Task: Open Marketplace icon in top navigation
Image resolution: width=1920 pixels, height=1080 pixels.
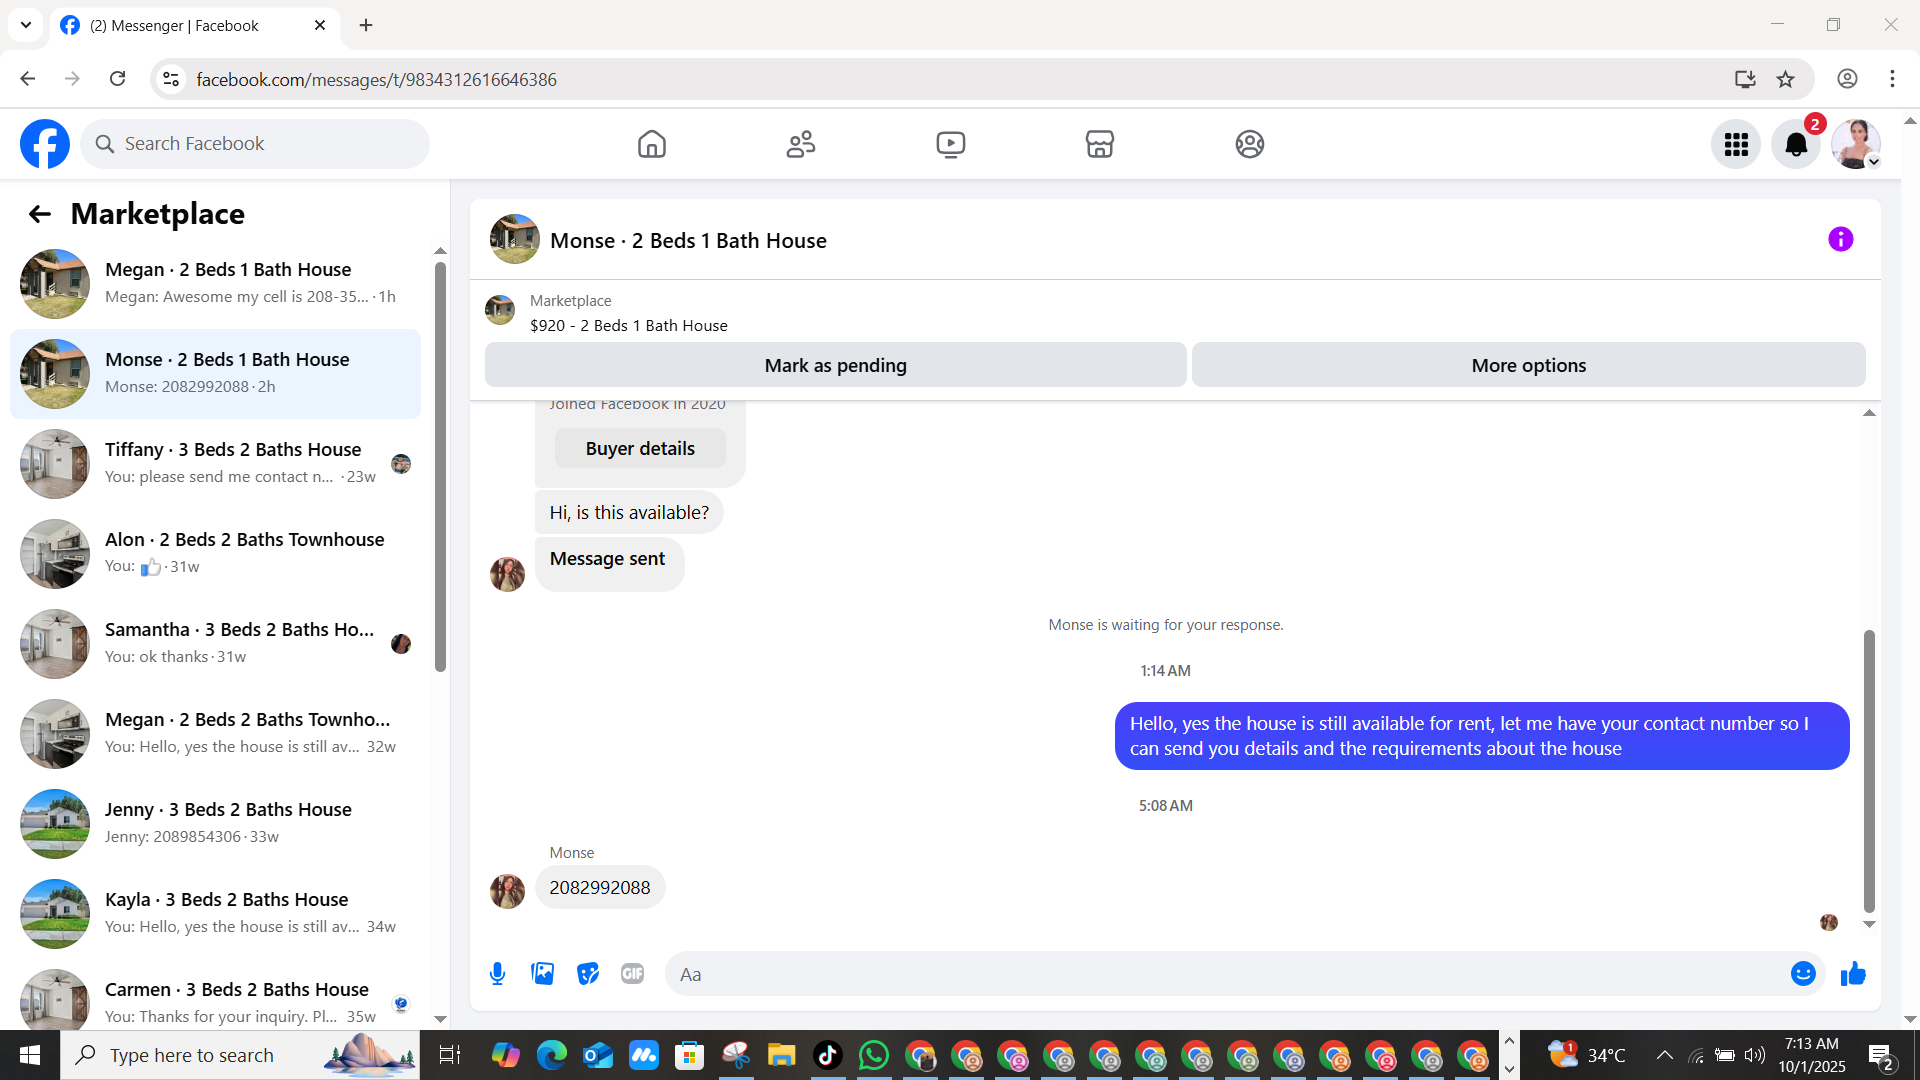Action: pyautogui.click(x=1100, y=144)
